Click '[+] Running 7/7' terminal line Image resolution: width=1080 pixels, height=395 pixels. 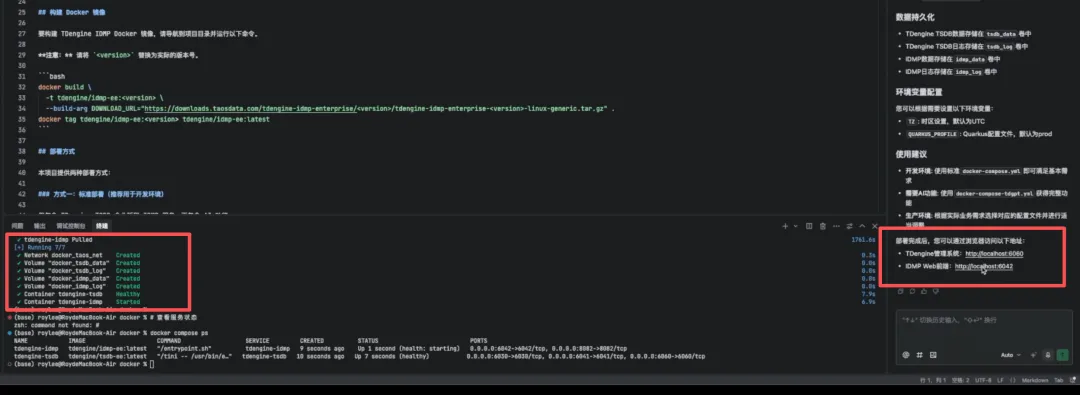39,247
